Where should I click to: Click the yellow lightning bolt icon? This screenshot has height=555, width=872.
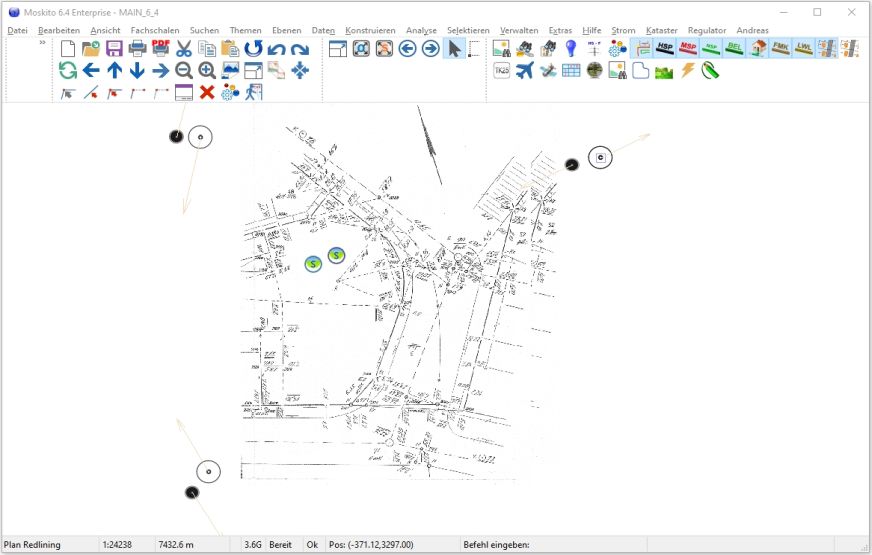[x=687, y=70]
